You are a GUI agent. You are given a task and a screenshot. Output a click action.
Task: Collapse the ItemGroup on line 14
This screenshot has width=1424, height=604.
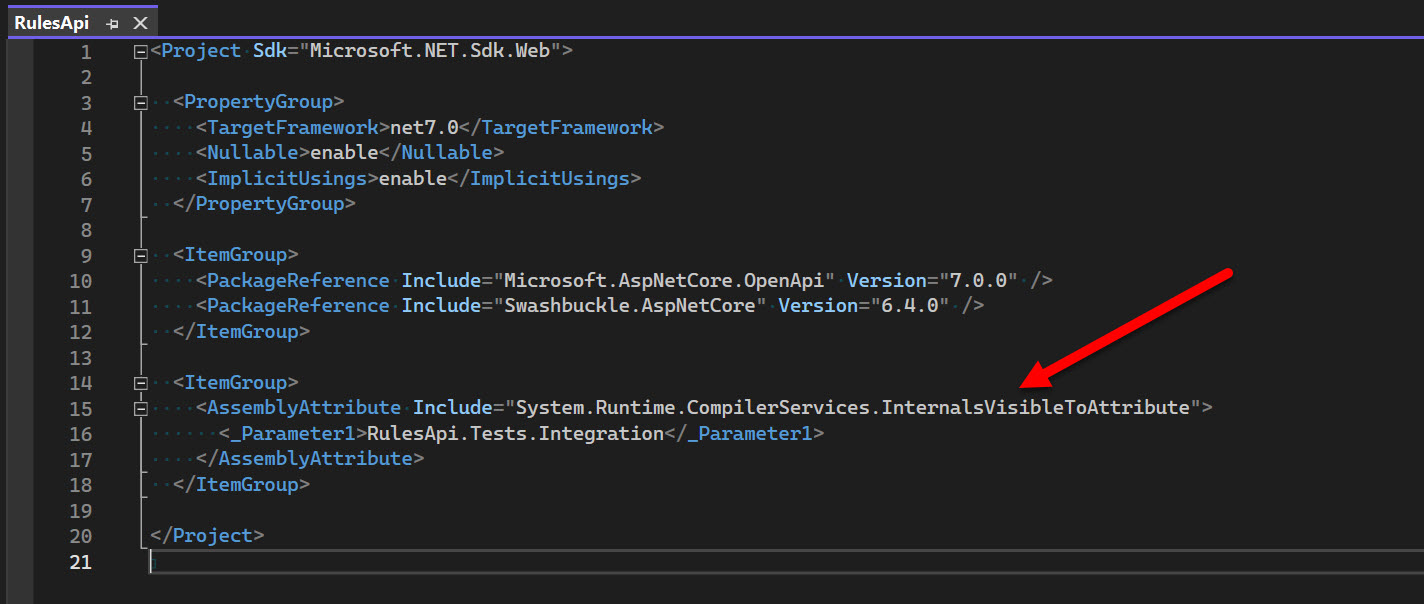(x=140, y=383)
